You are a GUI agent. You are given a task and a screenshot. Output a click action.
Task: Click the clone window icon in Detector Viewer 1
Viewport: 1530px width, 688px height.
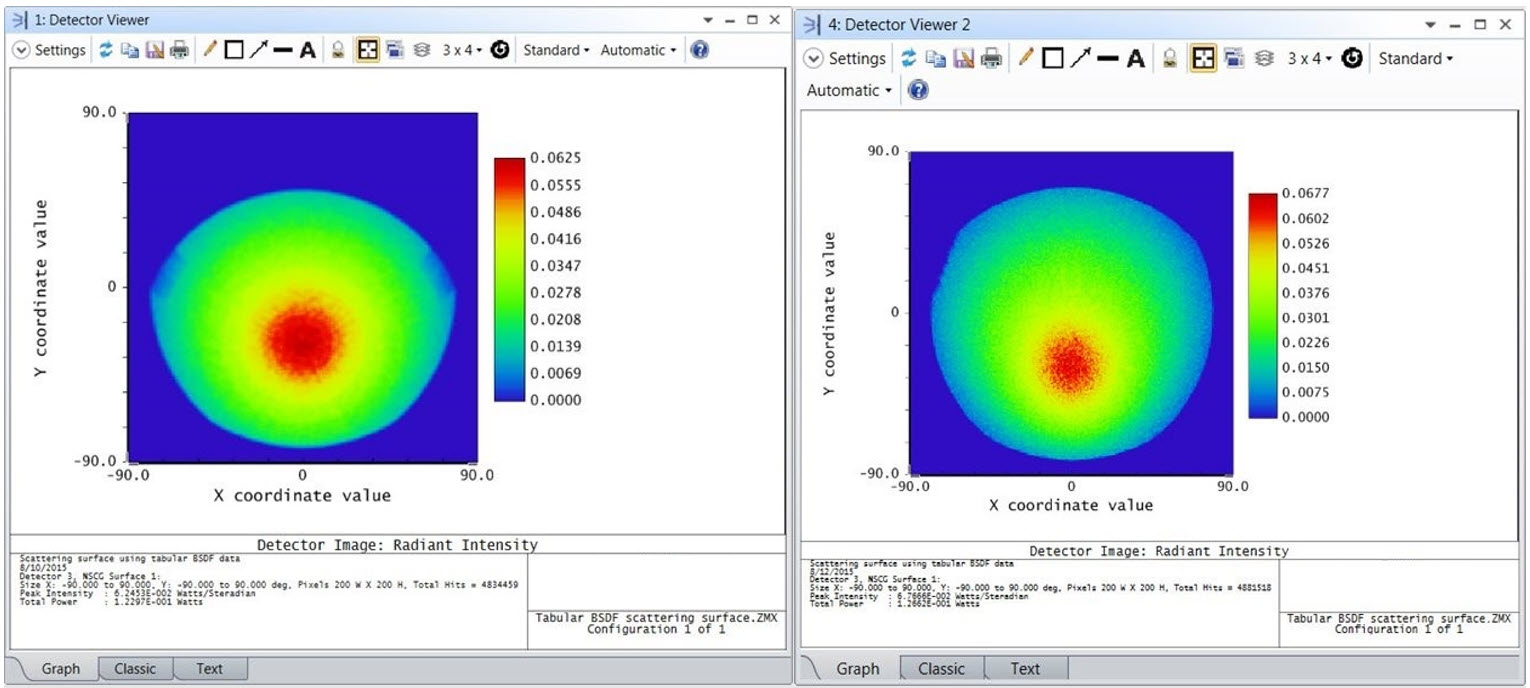click(394, 50)
